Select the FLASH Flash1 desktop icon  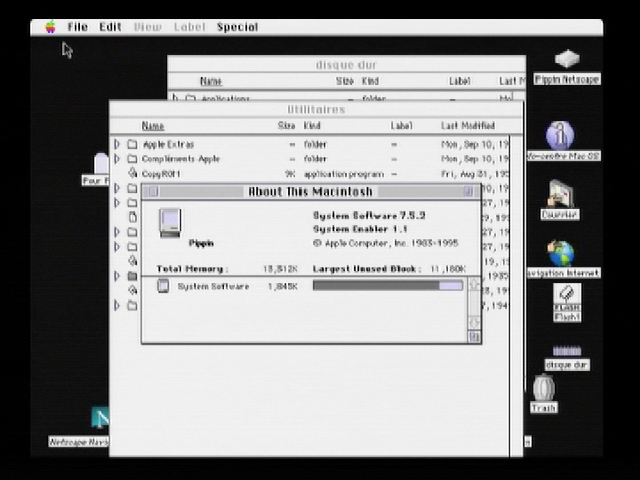pyautogui.click(x=567, y=302)
